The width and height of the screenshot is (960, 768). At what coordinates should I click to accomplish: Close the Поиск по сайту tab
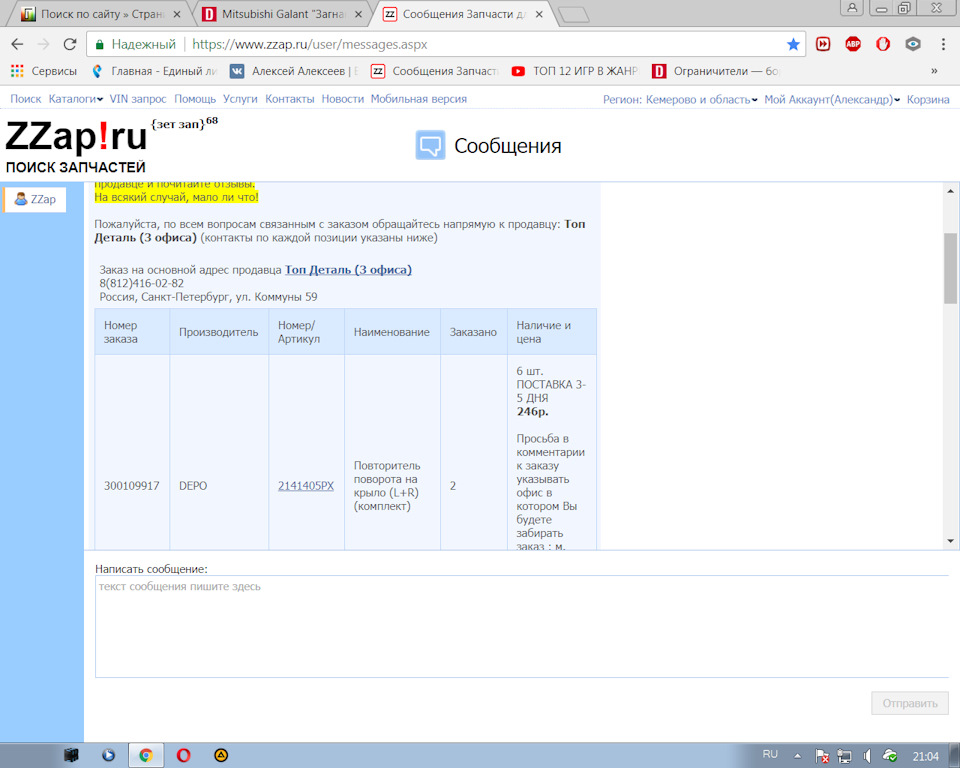tap(176, 14)
